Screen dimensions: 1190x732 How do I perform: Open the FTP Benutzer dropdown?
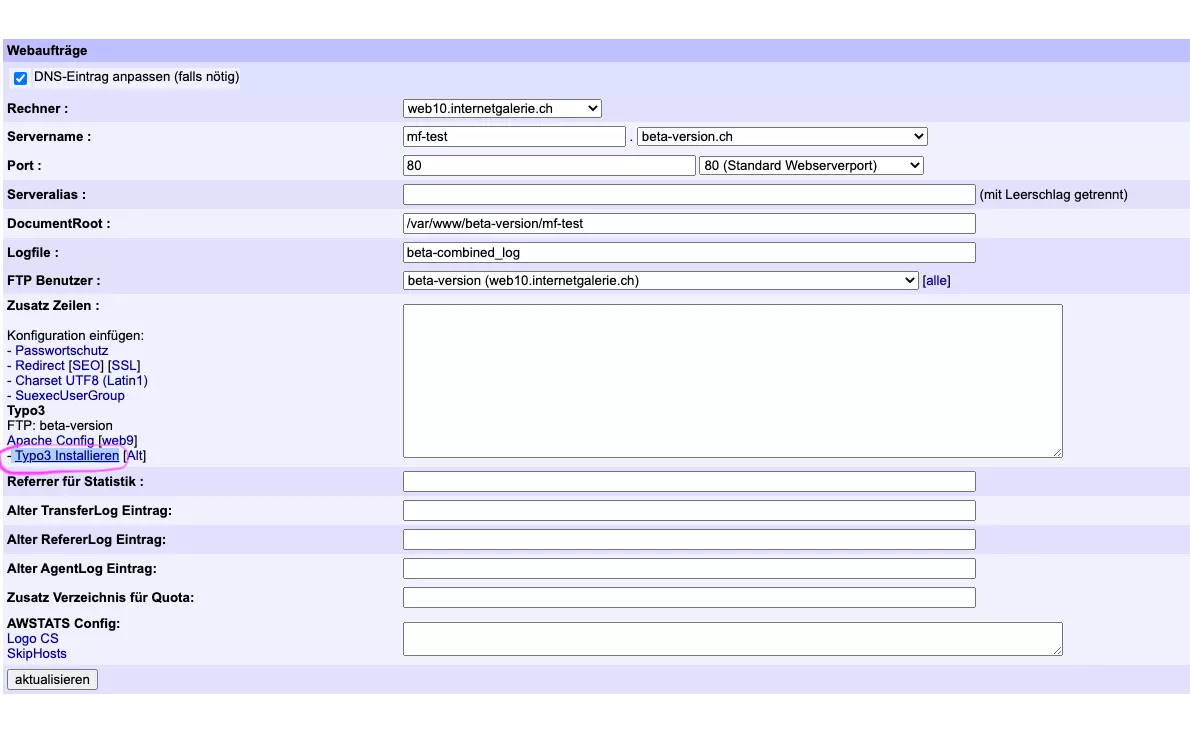click(660, 281)
